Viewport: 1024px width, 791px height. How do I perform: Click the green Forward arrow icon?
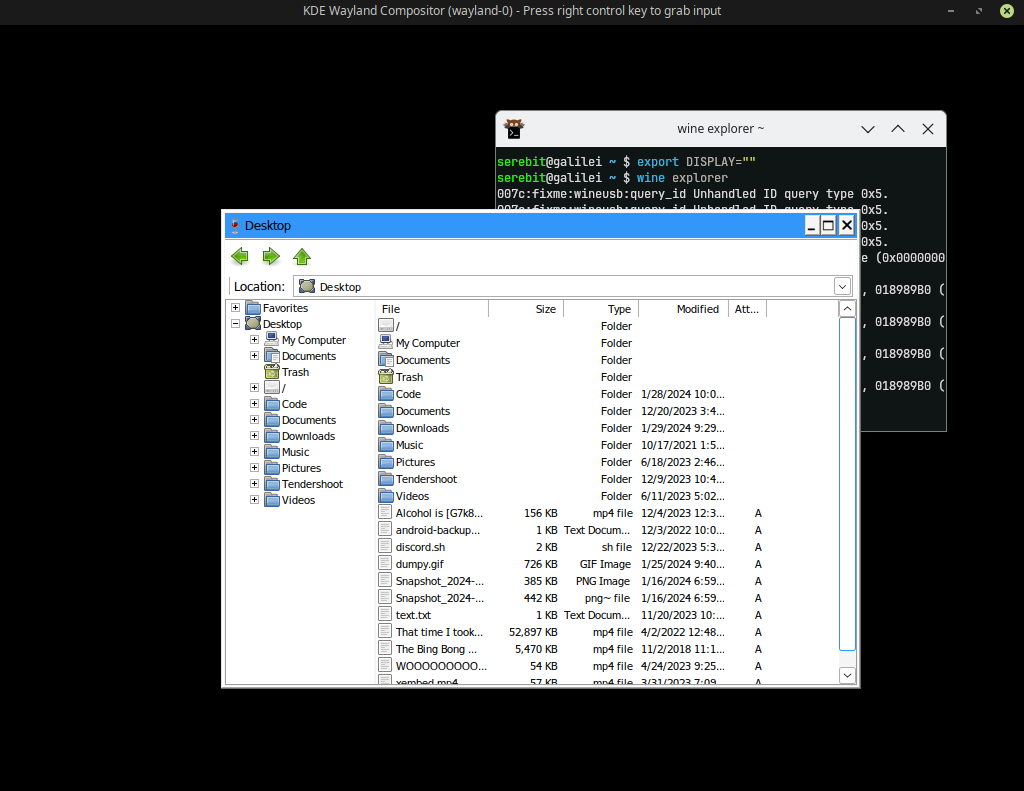point(270,257)
